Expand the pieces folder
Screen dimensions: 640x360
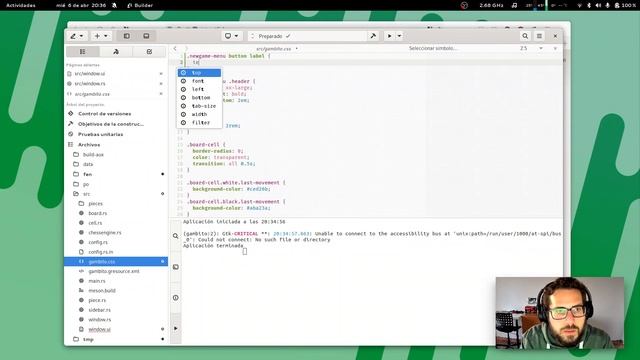tap(96, 203)
